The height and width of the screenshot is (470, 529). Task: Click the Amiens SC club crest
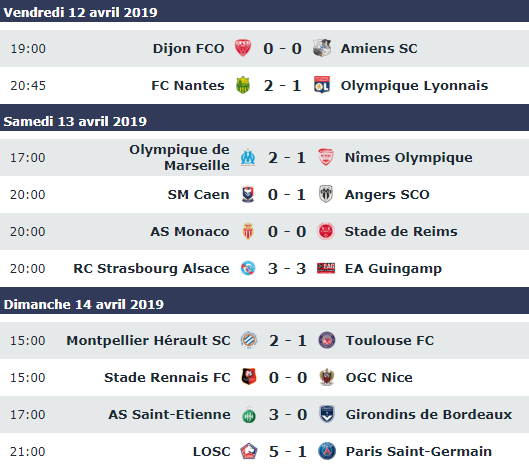click(322, 48)
